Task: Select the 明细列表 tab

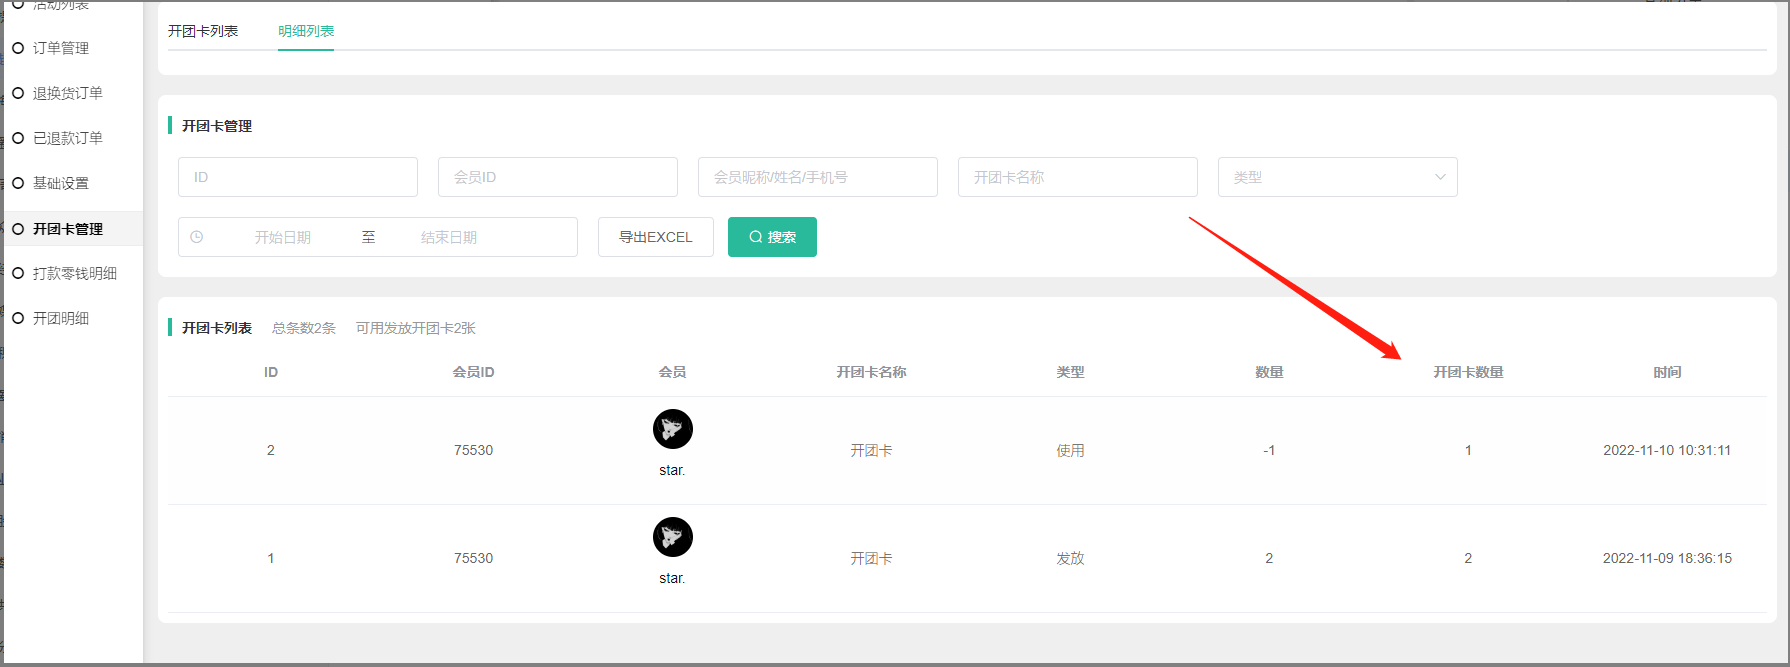Action: [x=306, y=31]
